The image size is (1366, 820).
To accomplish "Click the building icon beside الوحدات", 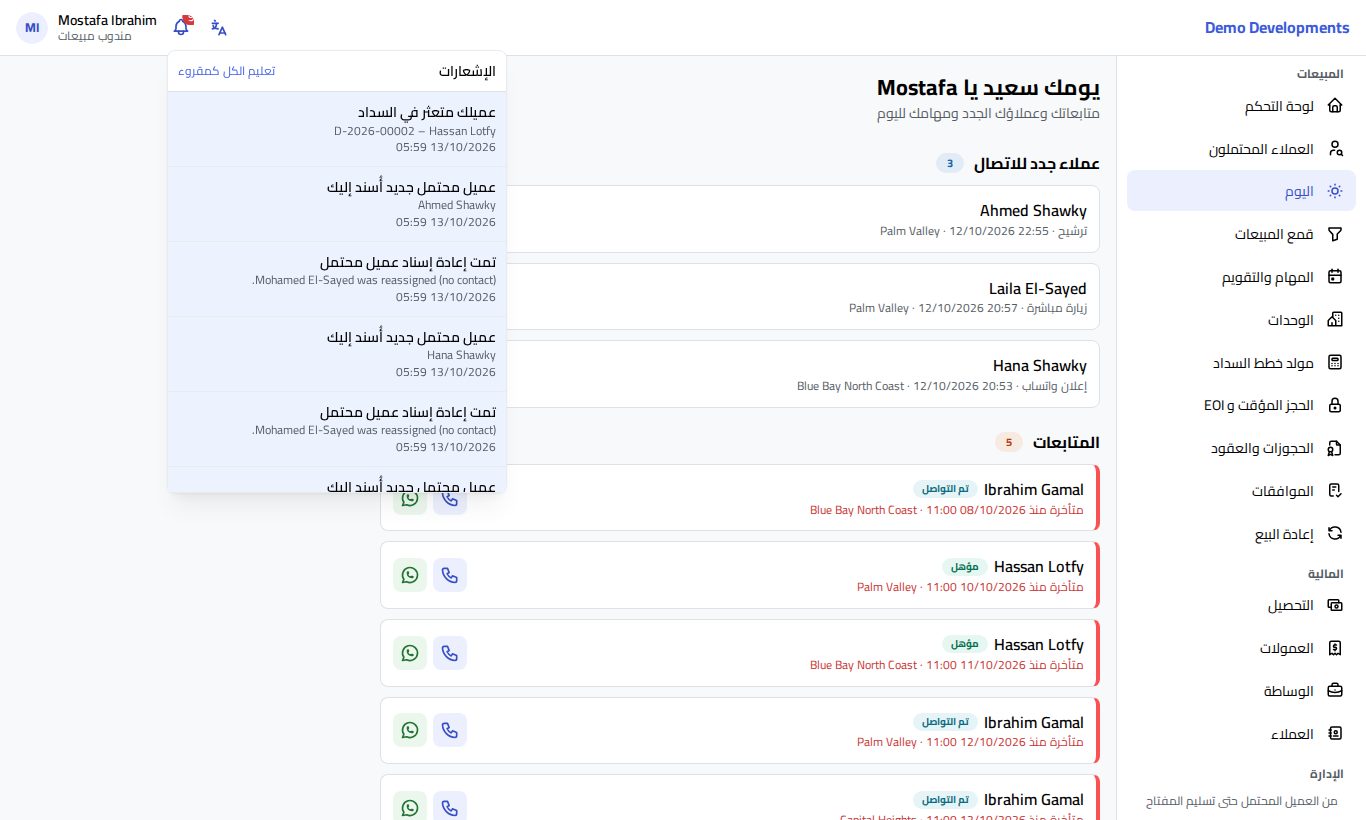I will [x=1334, y=320].
